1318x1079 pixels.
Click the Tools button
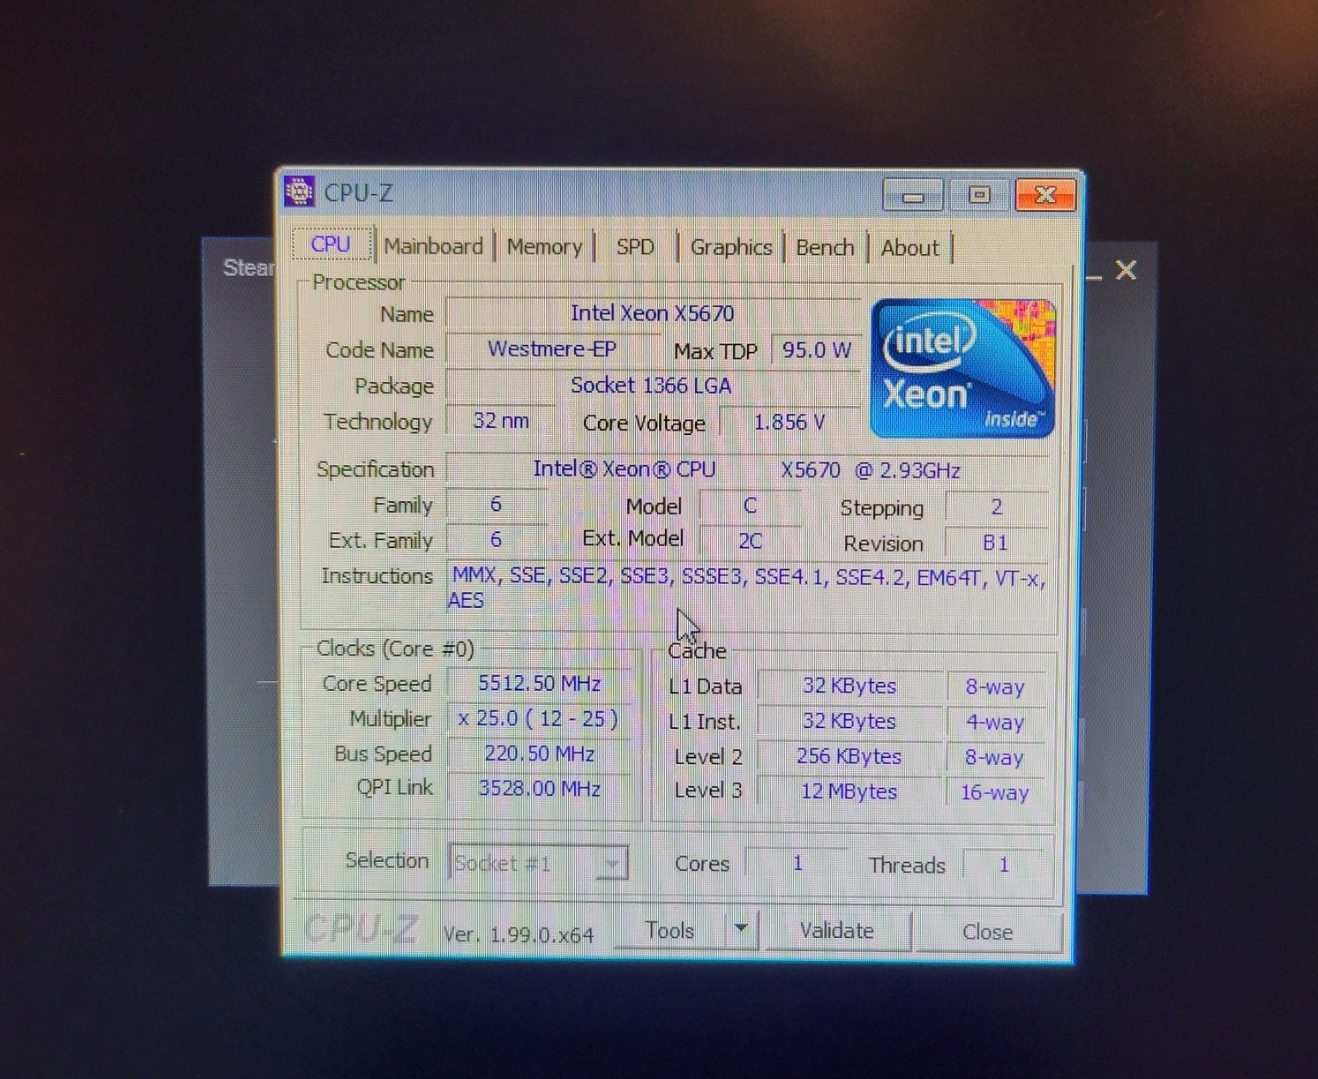(x=670, y=931)
